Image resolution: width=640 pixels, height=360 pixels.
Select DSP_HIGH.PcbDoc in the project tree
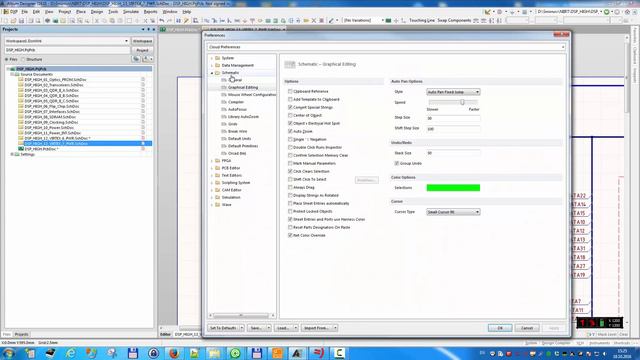point(41,149)
